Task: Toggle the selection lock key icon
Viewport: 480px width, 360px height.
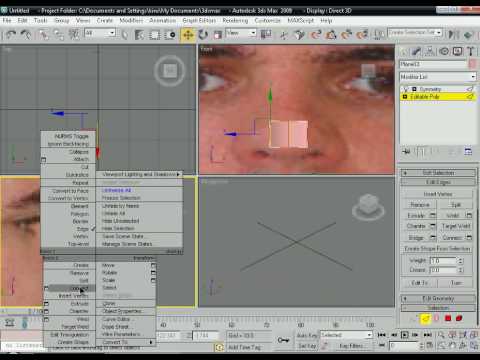Action: 283,340
